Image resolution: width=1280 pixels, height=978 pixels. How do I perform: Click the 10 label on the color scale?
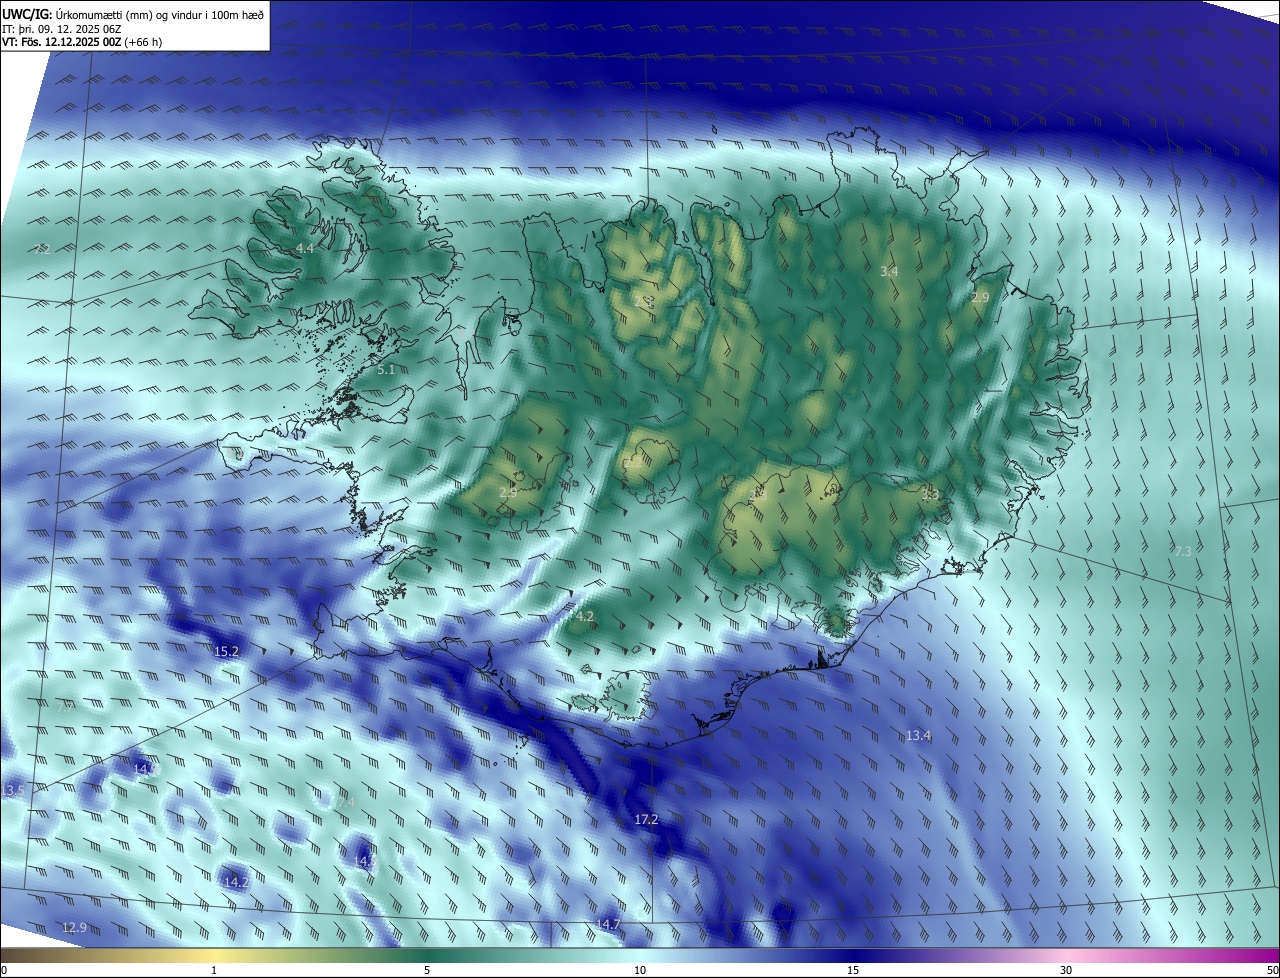[x=640, y=970]
